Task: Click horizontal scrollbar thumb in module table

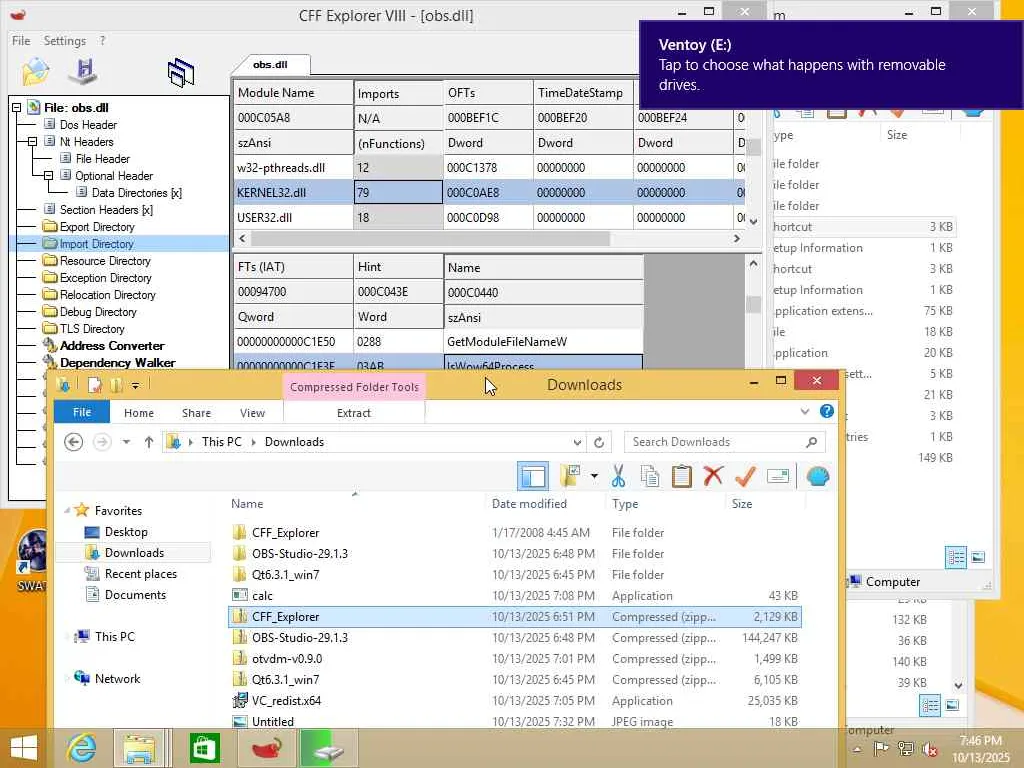Action: click(431, 239)
